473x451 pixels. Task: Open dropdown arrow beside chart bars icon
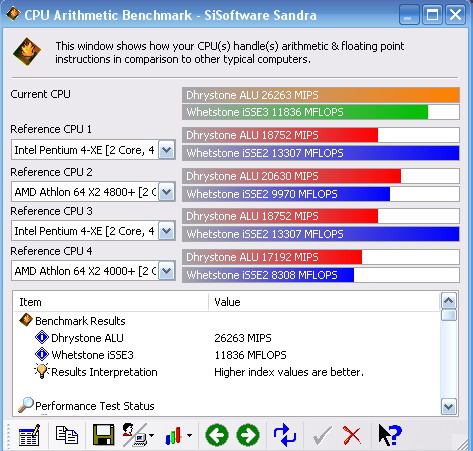(x=189, y=436)
